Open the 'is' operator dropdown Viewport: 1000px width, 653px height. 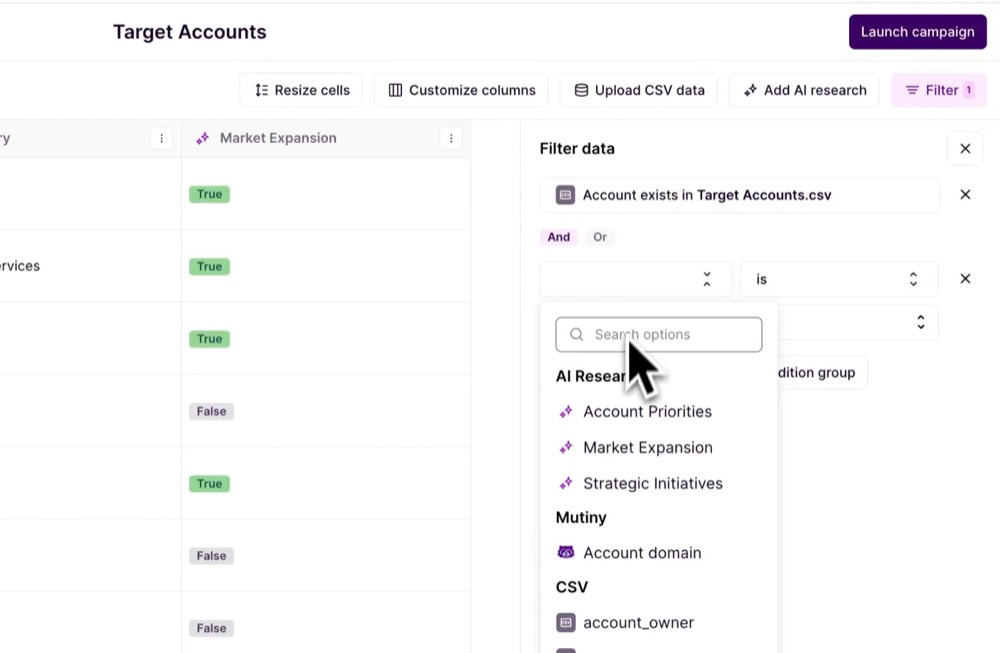pos(838,279)
